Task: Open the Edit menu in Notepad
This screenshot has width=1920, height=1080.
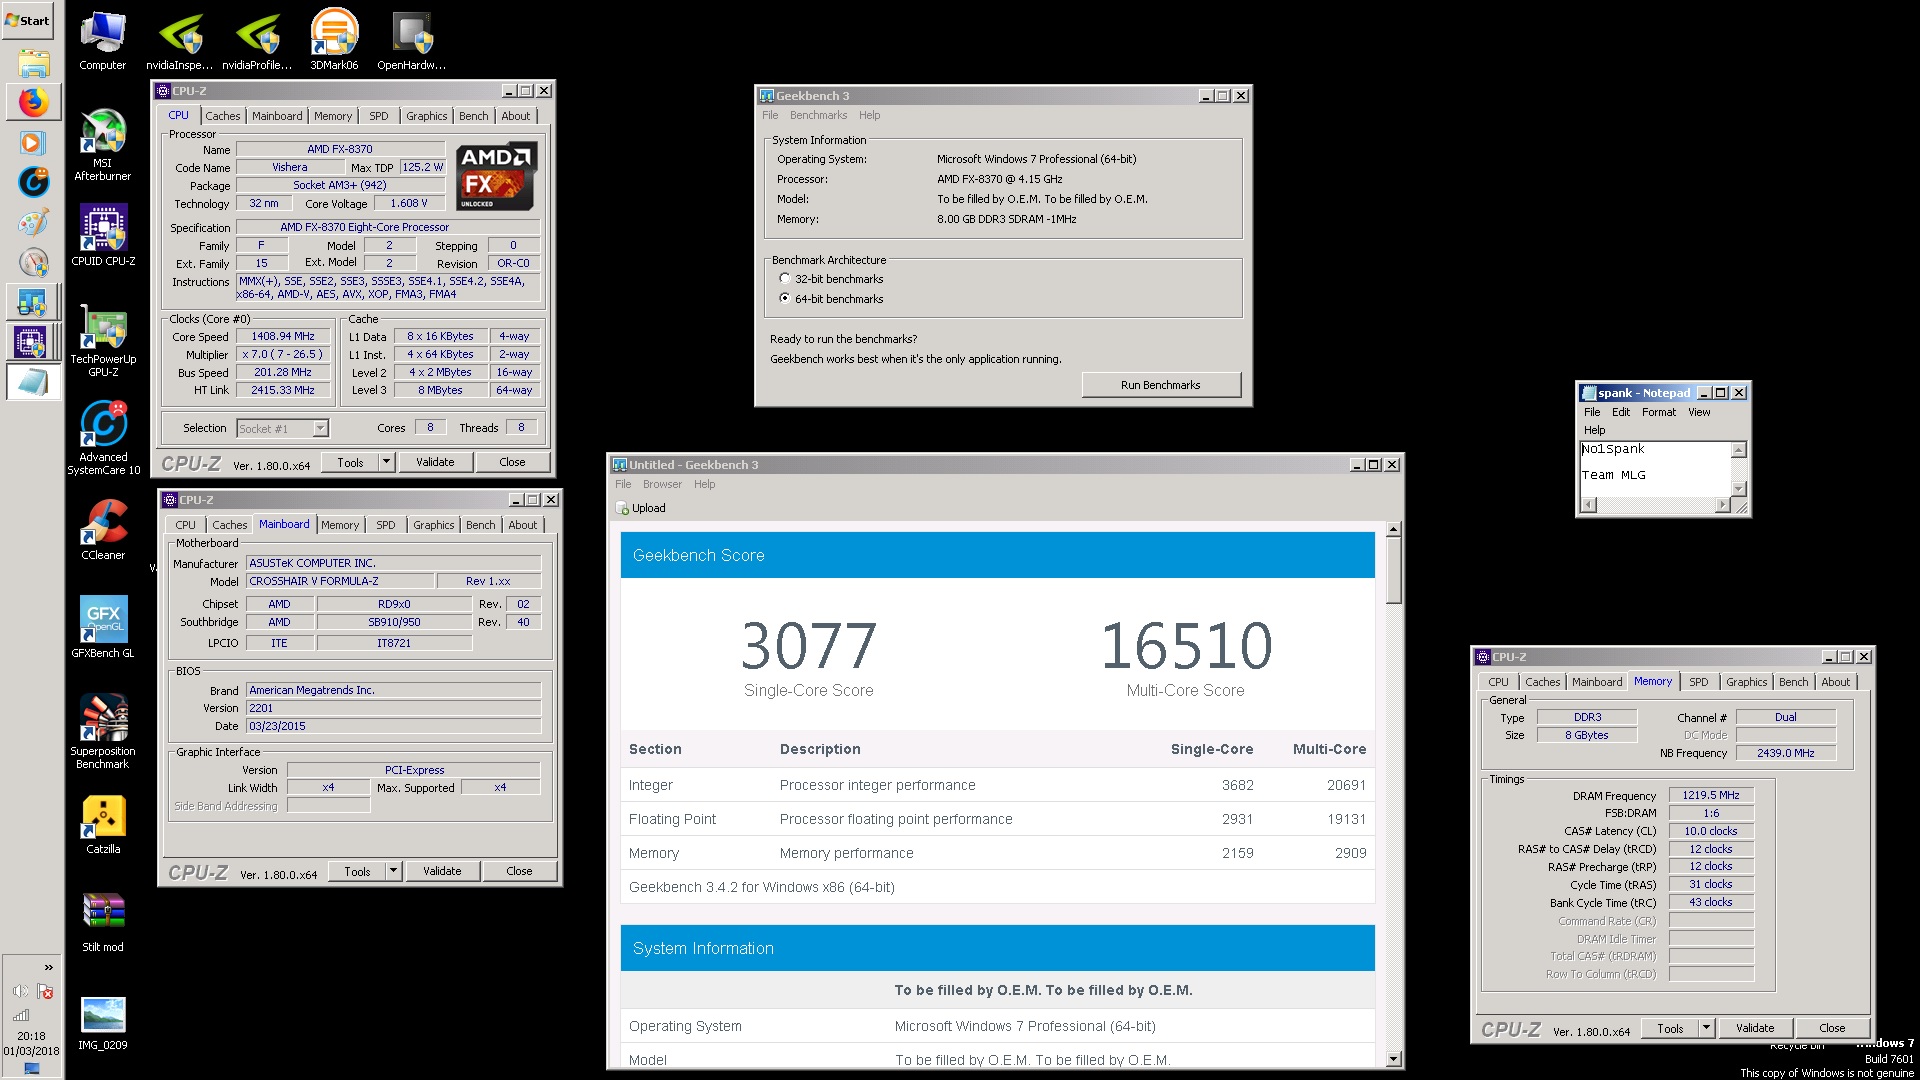Action: pyautogui.click(x=1620, y=412)
